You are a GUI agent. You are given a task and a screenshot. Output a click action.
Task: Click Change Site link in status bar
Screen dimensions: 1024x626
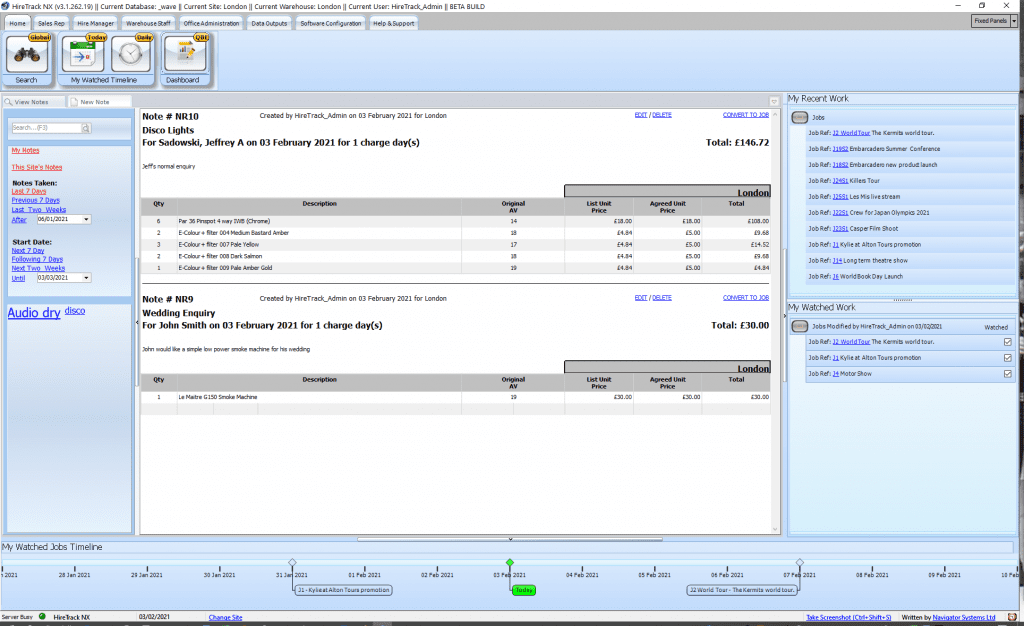[225, 617]
